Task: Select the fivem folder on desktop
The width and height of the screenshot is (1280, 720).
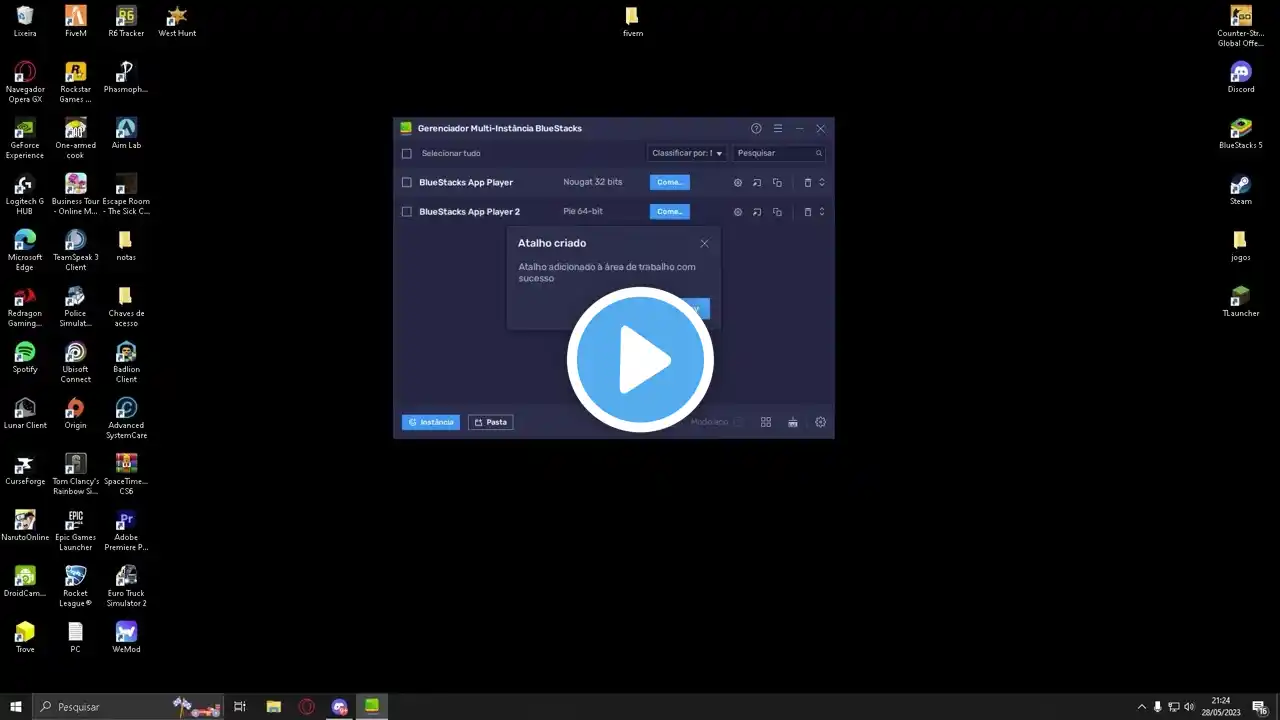Action: tap(633, 21)
